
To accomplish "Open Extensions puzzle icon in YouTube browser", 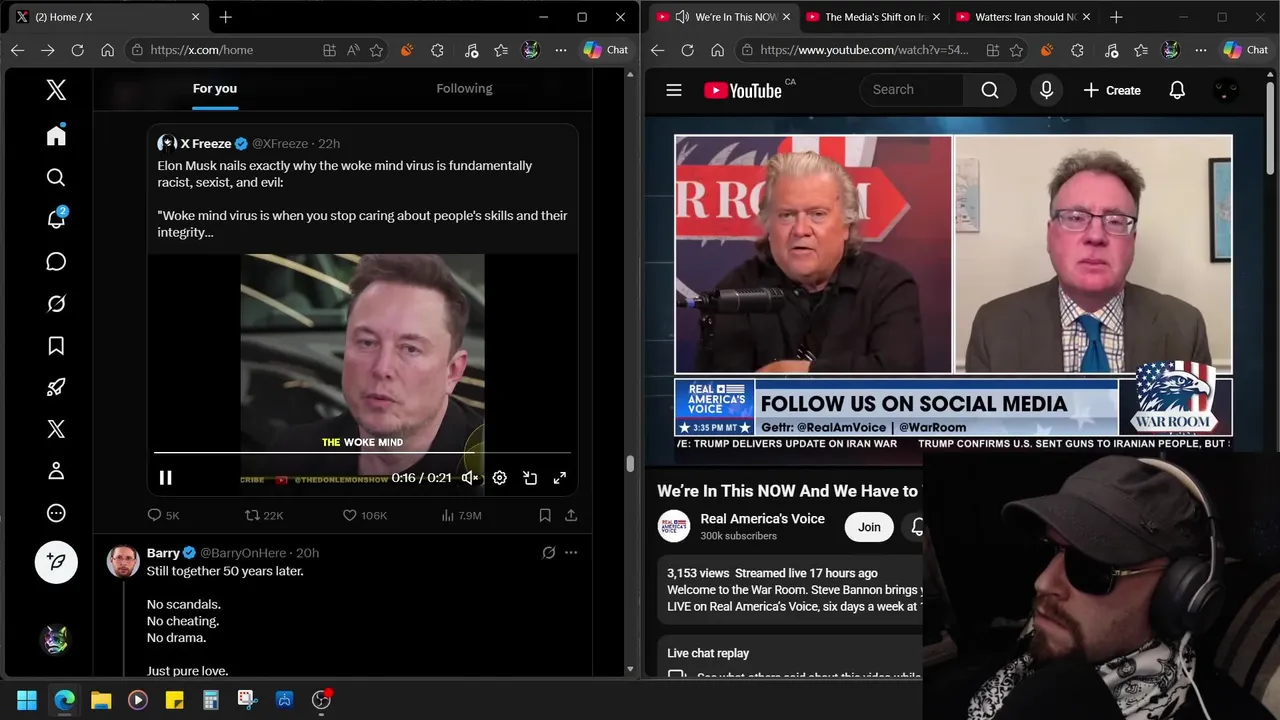I will tap(1077, 50).
